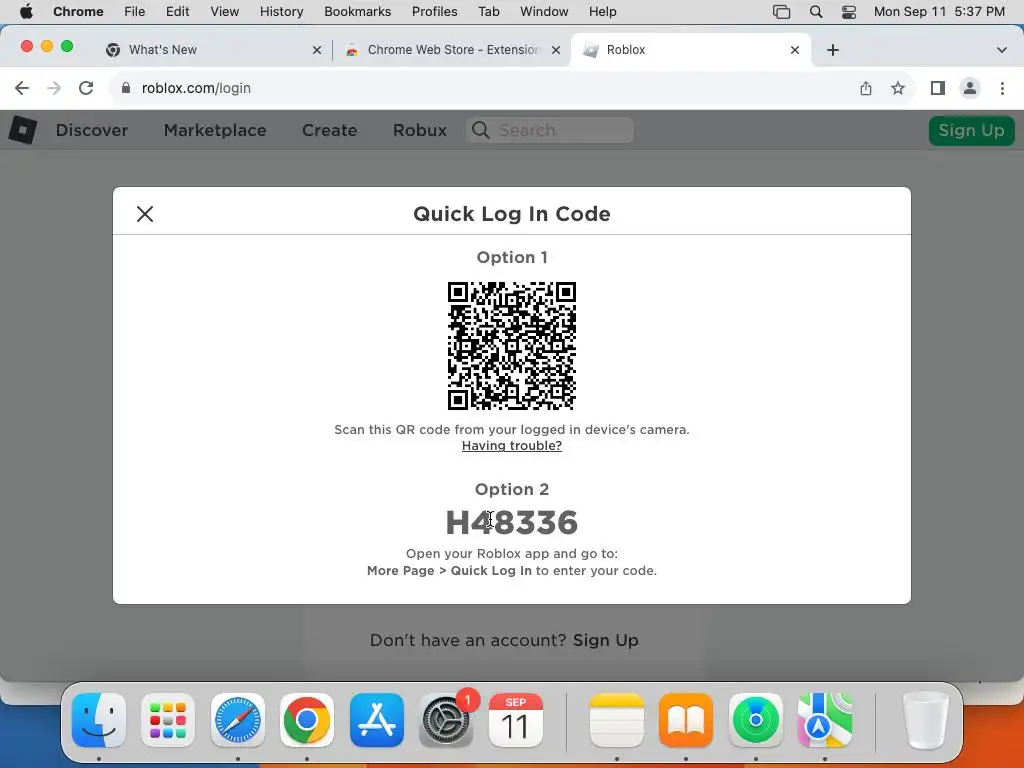Switch to the What's New tab

click(212, 50)
